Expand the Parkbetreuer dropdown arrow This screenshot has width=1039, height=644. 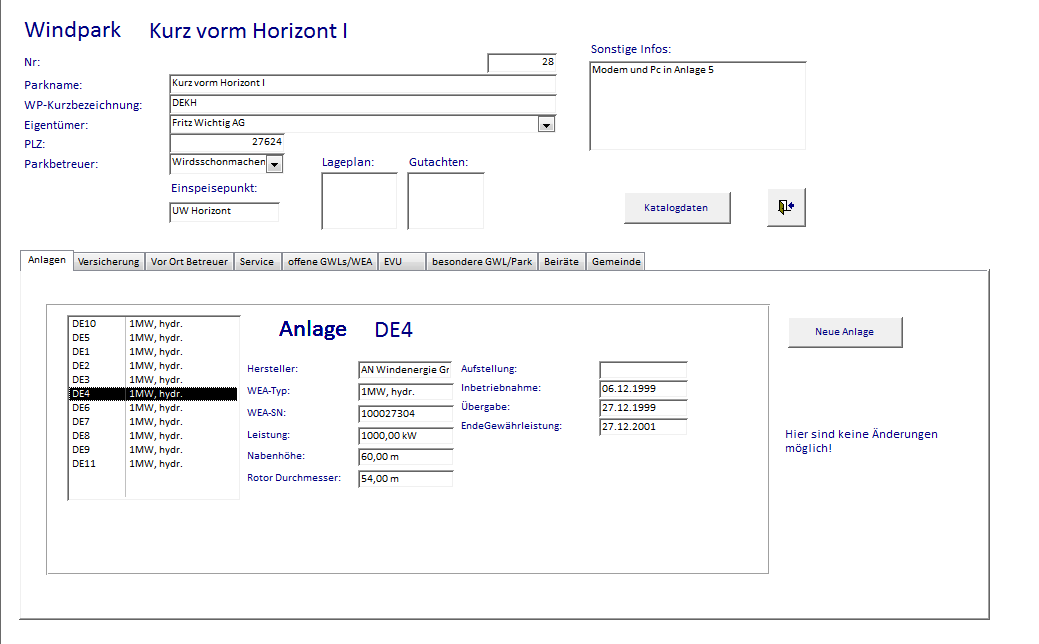275,164
